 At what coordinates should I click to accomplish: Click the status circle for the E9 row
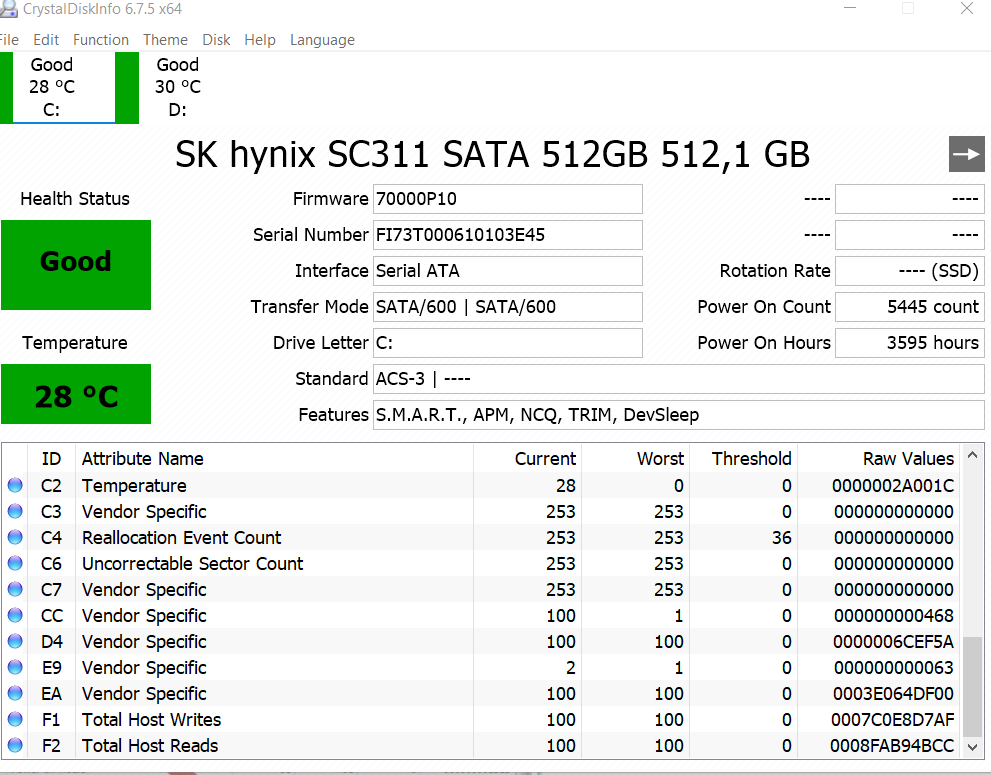15,668
